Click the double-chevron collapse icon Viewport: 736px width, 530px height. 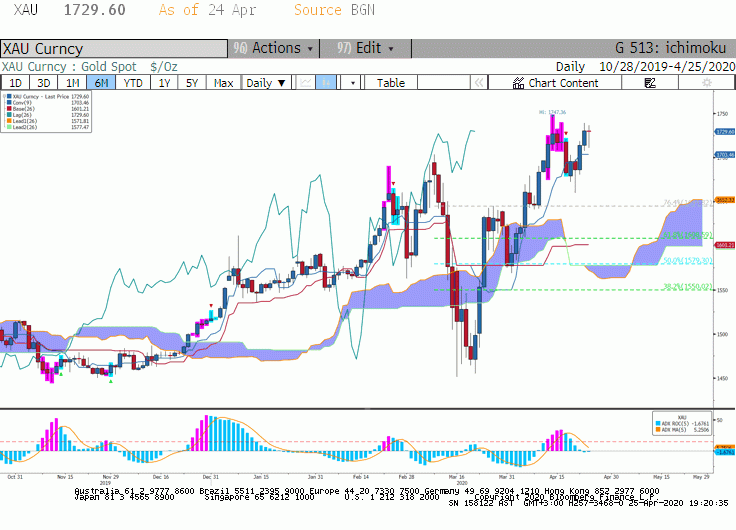pos(479,83)
